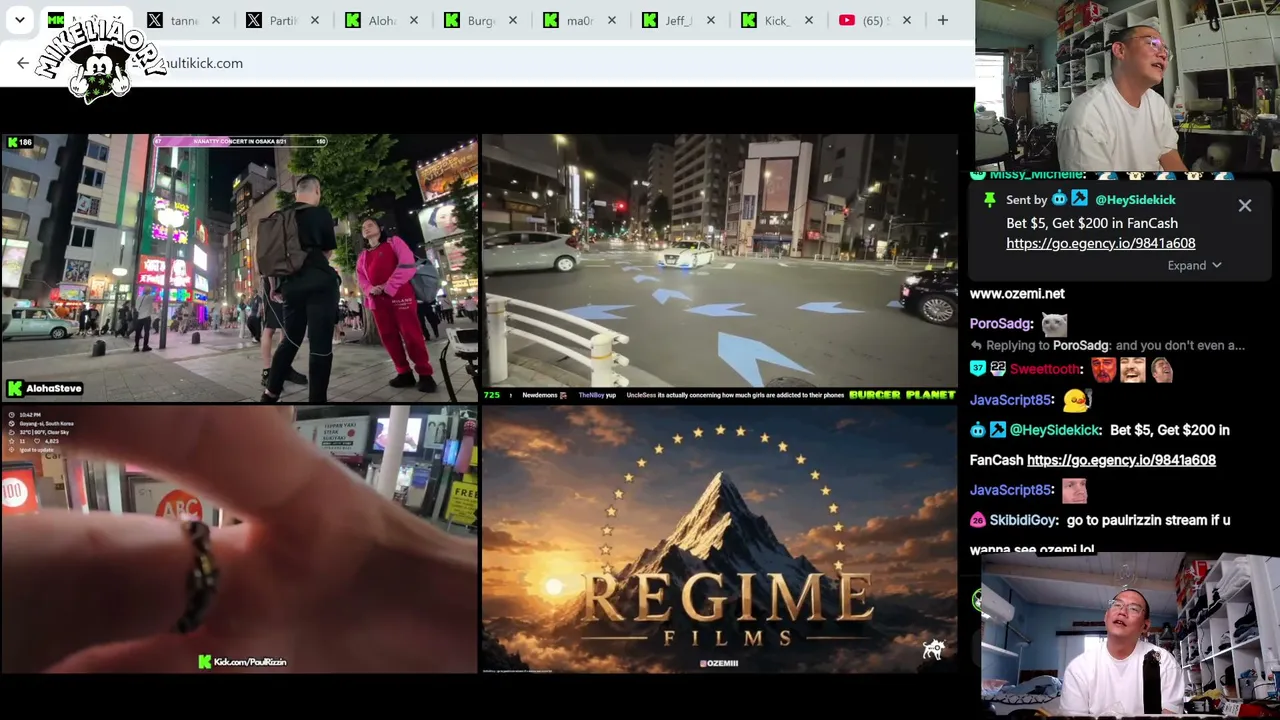Close the Aloha tab
Image resolution: width=1280 pixels, height=720 pixels.
pos(413,20)
